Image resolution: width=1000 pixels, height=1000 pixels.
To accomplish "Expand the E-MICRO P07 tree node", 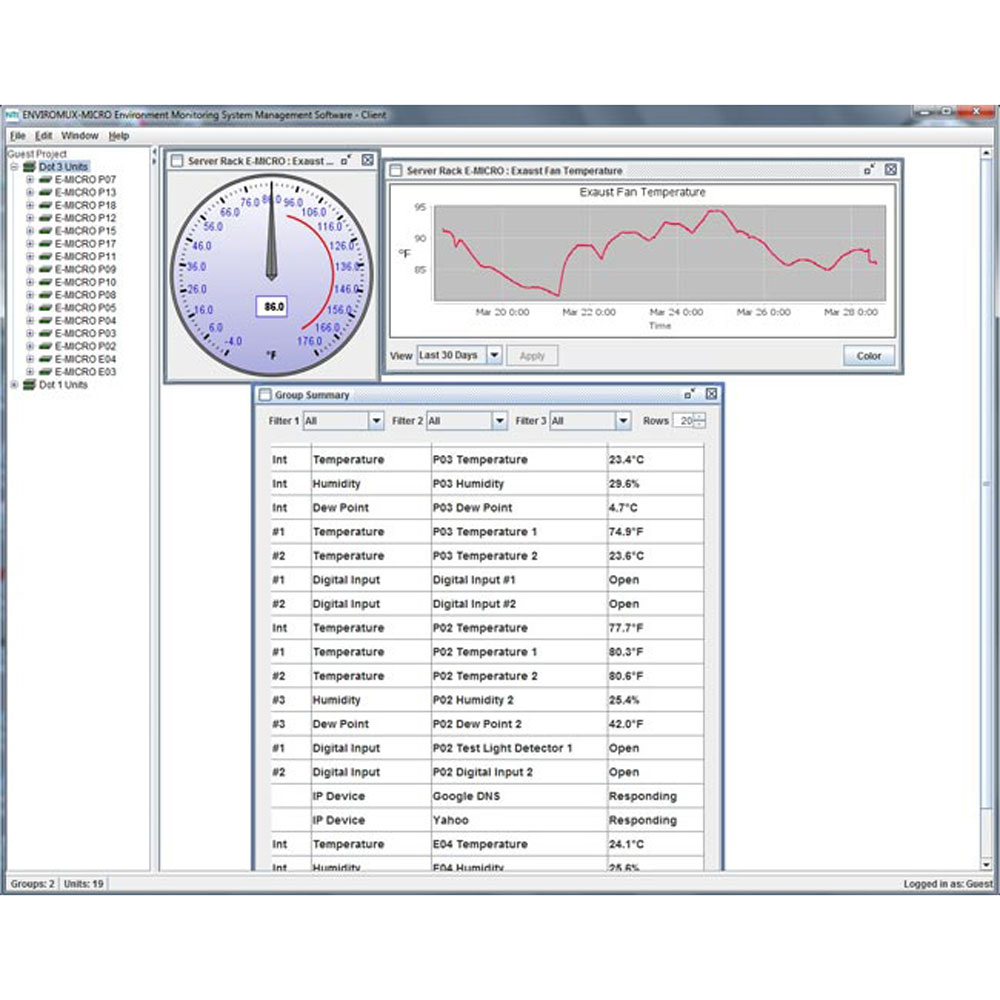I will pos(30,180).
